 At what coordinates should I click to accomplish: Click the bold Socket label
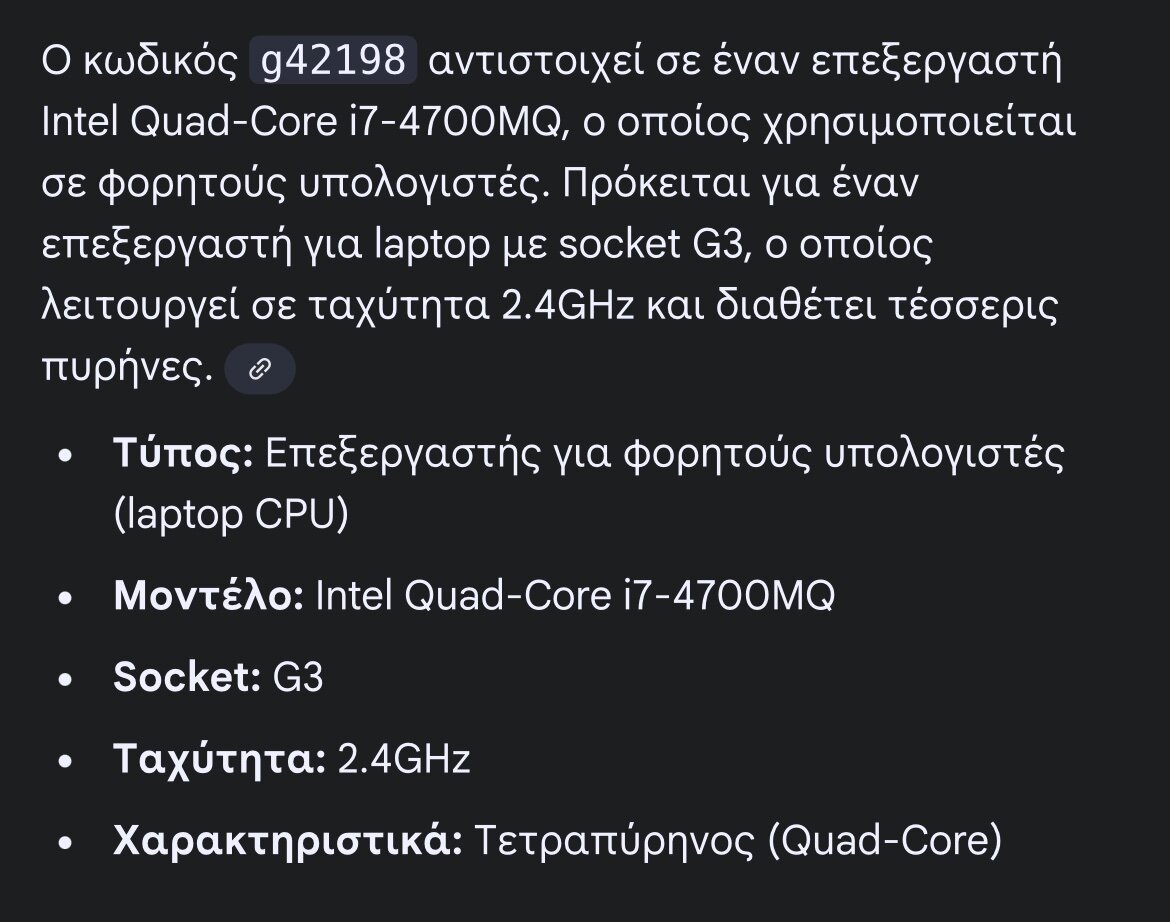click(187, 677)
